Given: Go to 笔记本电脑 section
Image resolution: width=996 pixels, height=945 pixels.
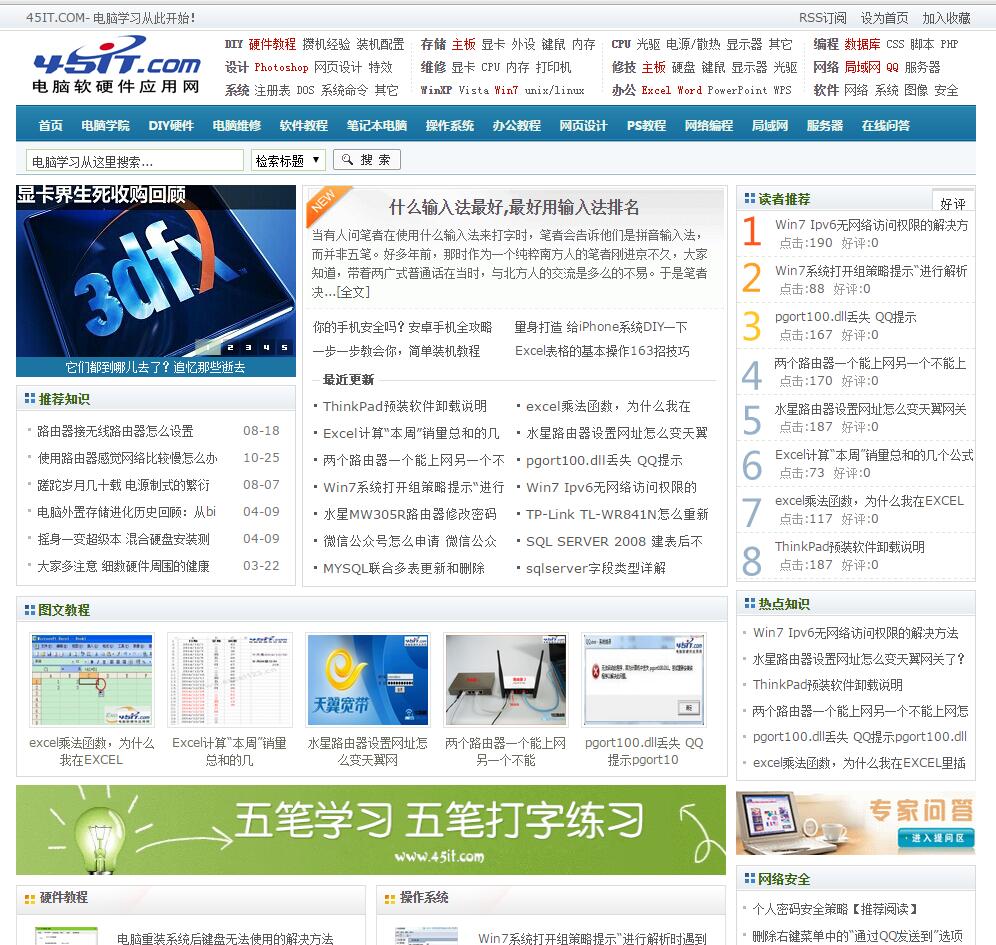Looking at the screenshot, I should coord(377,125).
